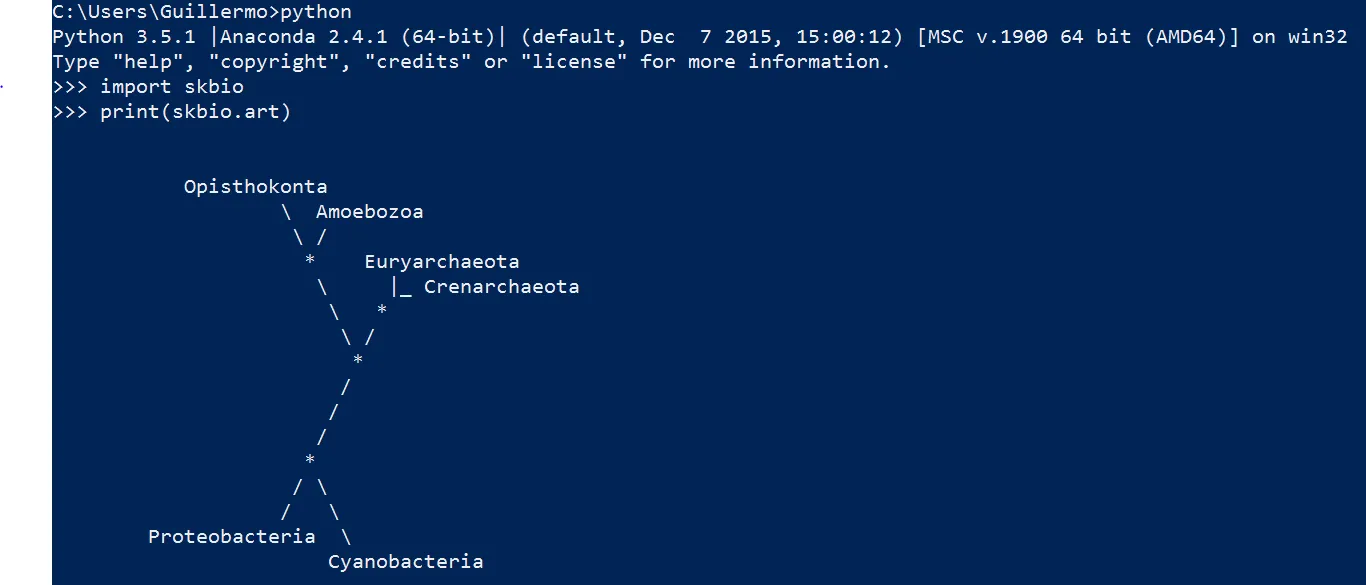Screen dimensions: 1366x585
Task: Click the word "python" after the prompt
Action: pos(315,12)
